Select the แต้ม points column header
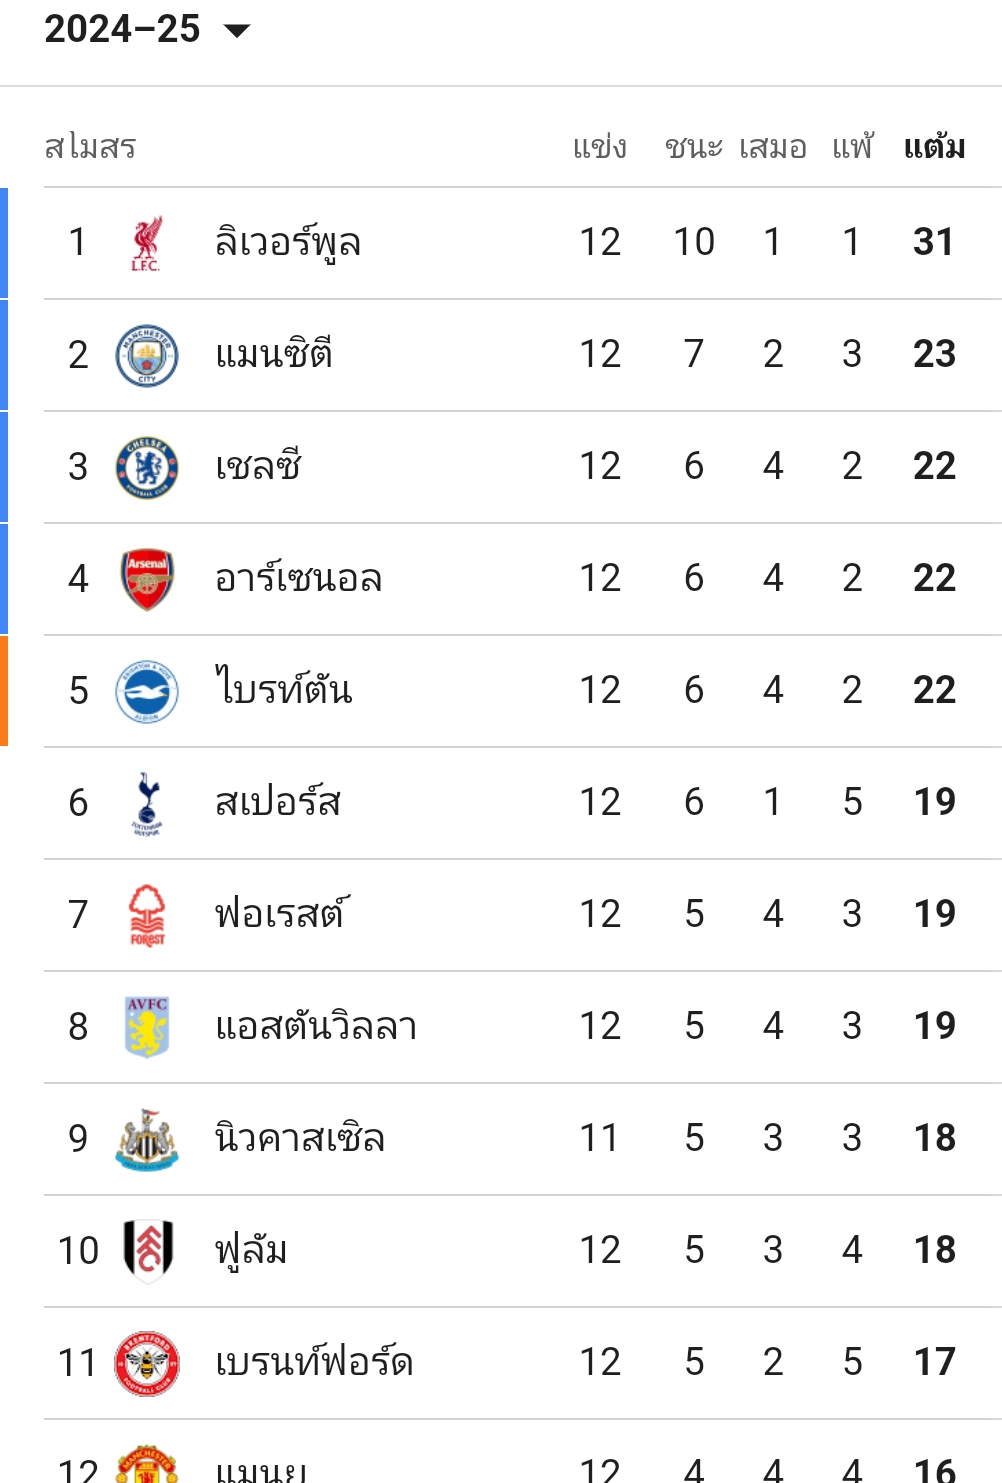The width and height of the screenshot is (1002, 1483). tap(934, 147)
